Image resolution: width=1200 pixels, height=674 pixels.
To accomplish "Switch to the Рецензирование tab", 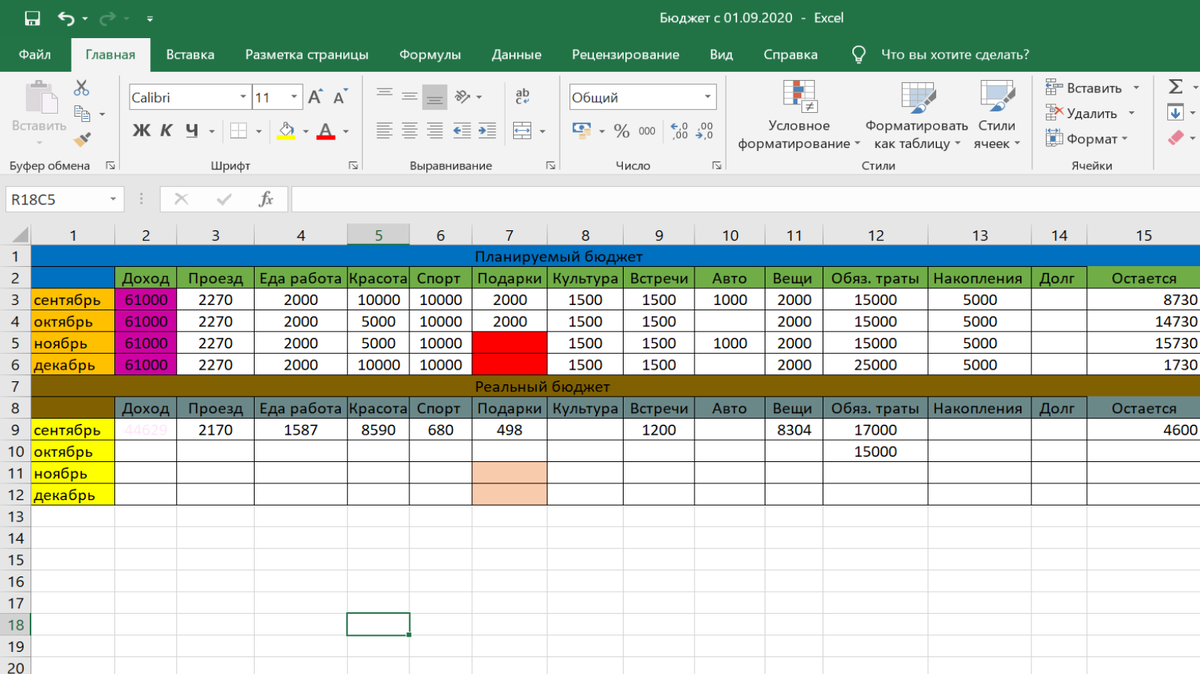I will coord(626,54).
